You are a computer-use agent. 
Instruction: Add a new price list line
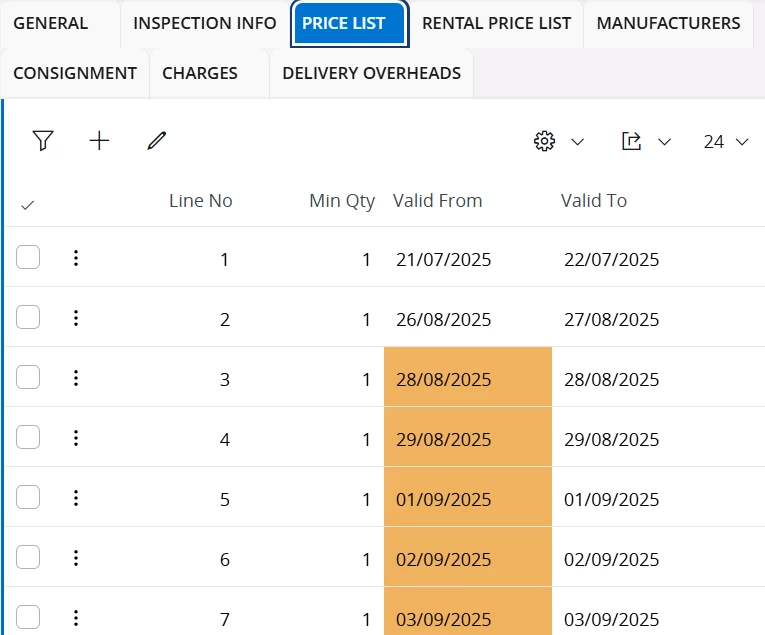[x=99, y=141]
